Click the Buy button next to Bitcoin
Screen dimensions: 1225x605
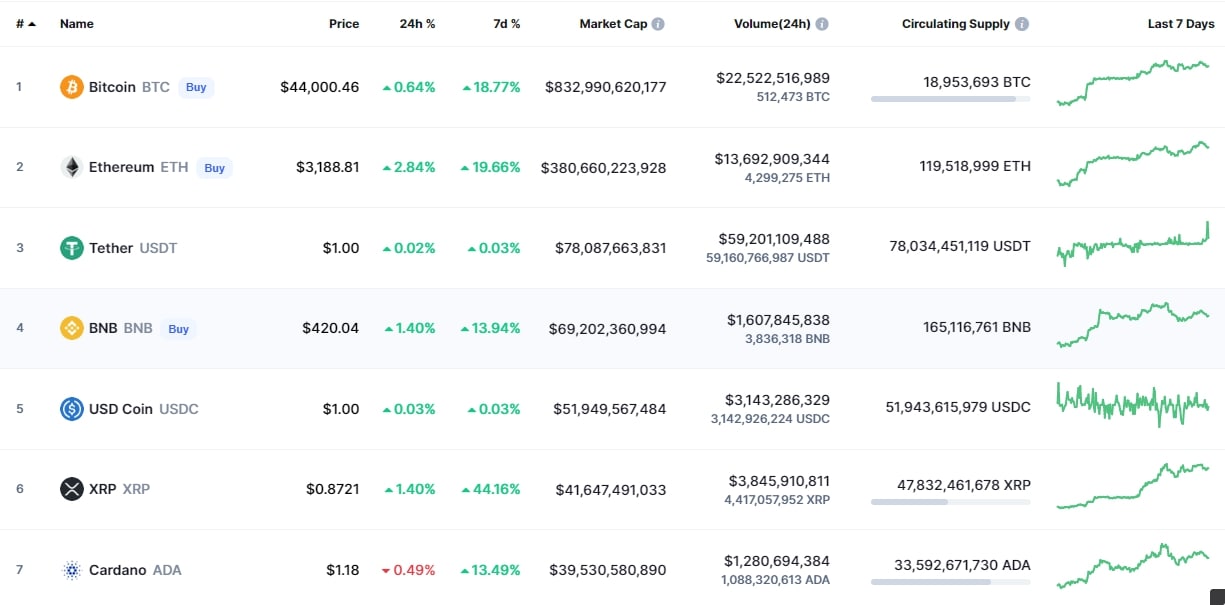point(196,87)
